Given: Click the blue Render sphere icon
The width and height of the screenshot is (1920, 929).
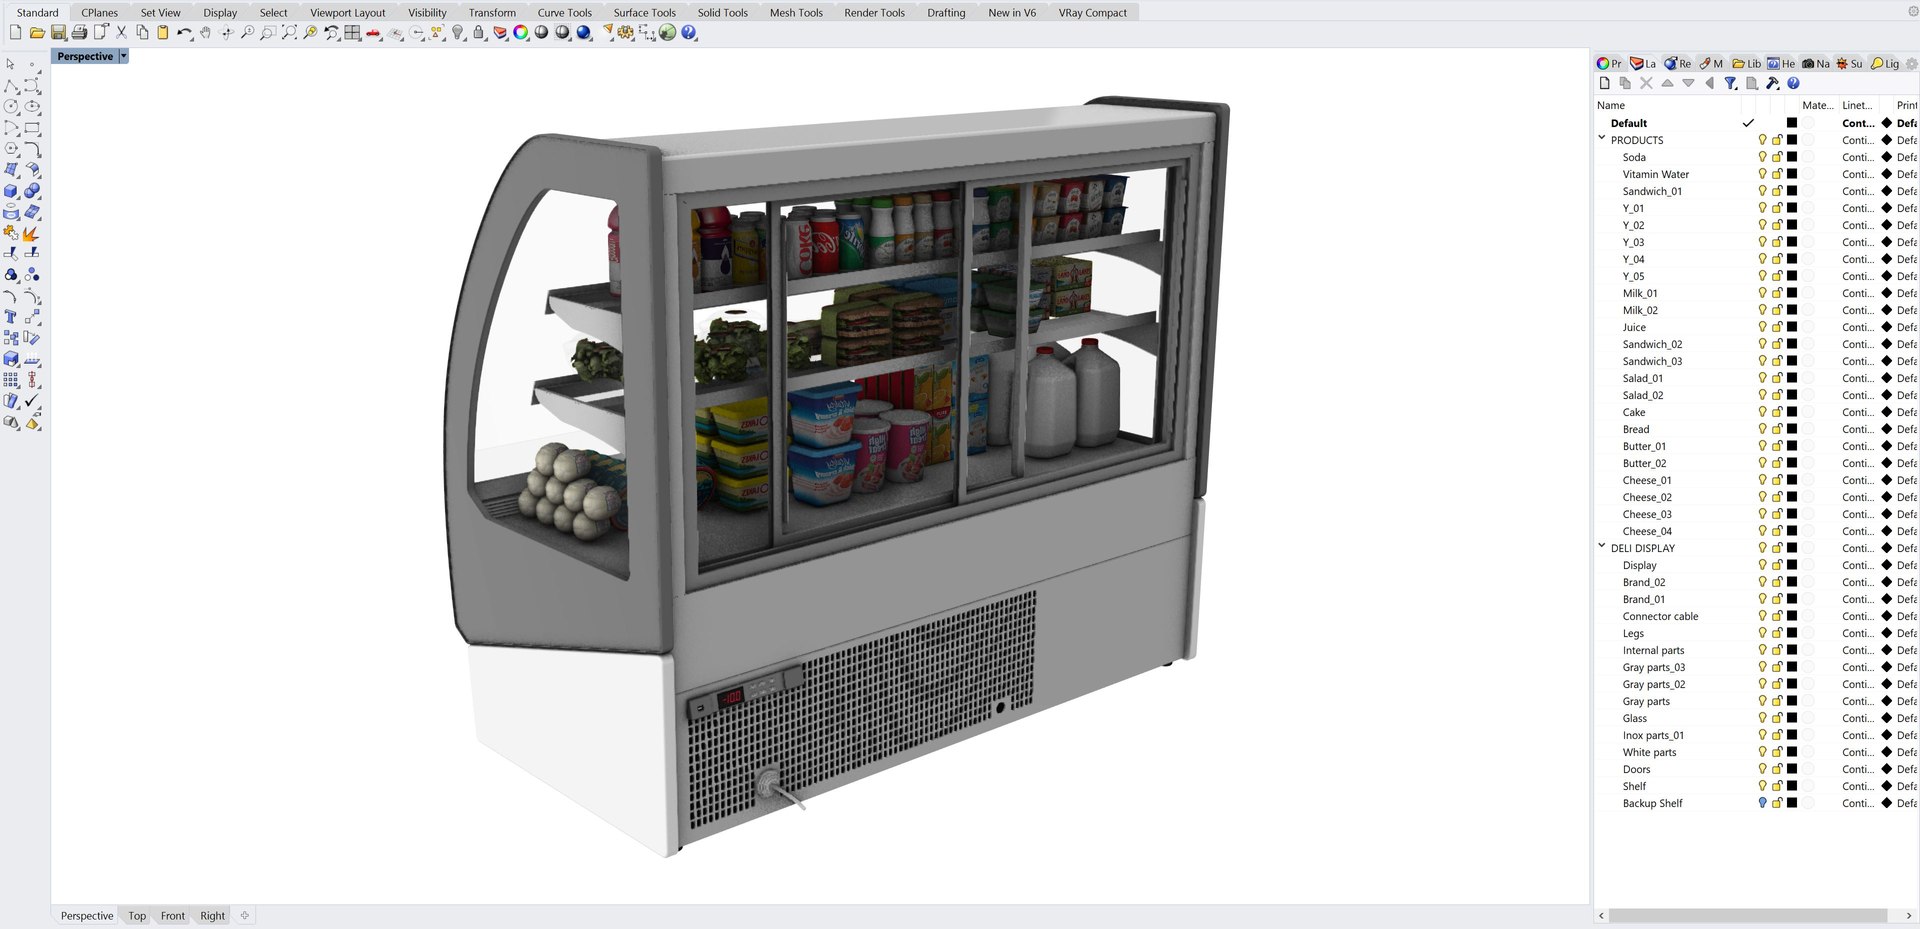Looking at the screenshot, I should tap(584, 33).
